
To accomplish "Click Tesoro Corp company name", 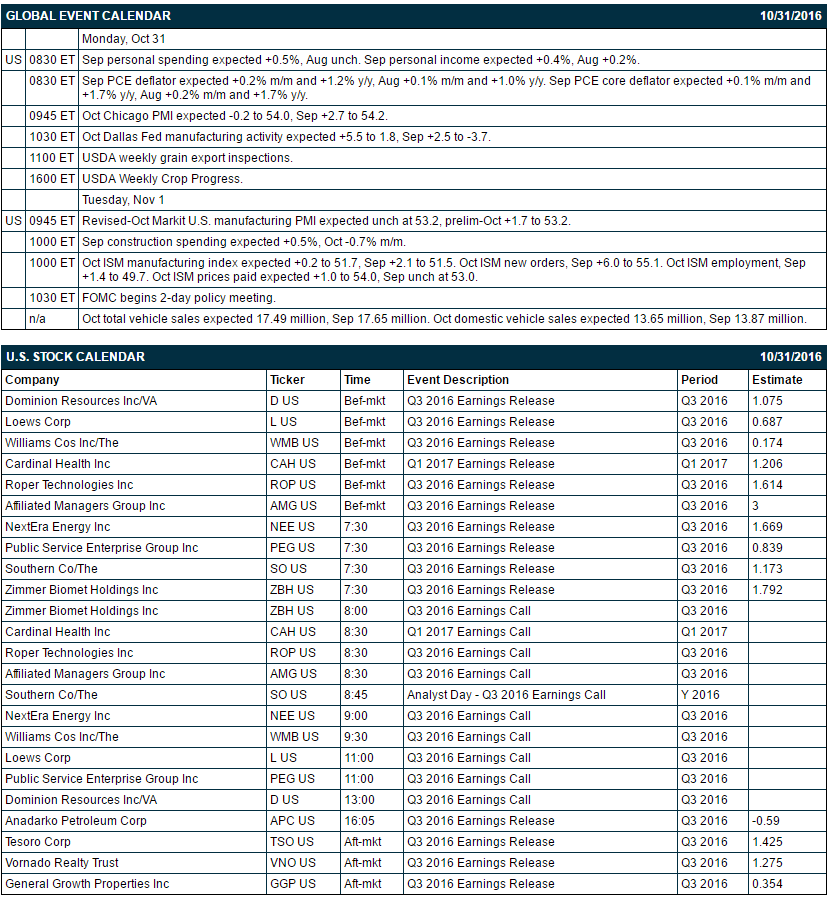I will tap(38, 842).
